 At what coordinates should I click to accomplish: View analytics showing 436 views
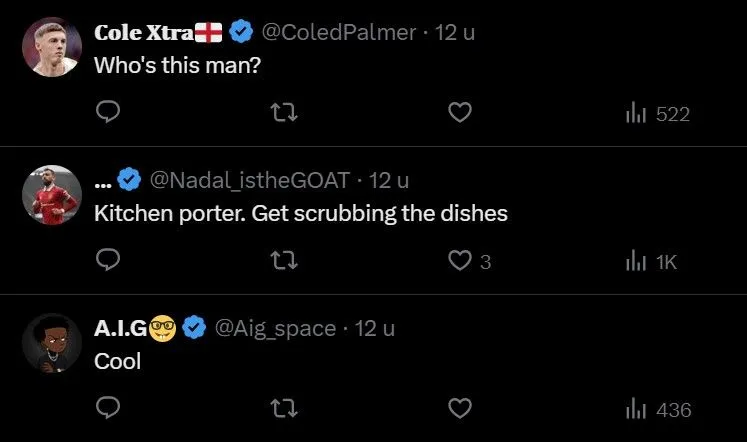click(657, 409)
